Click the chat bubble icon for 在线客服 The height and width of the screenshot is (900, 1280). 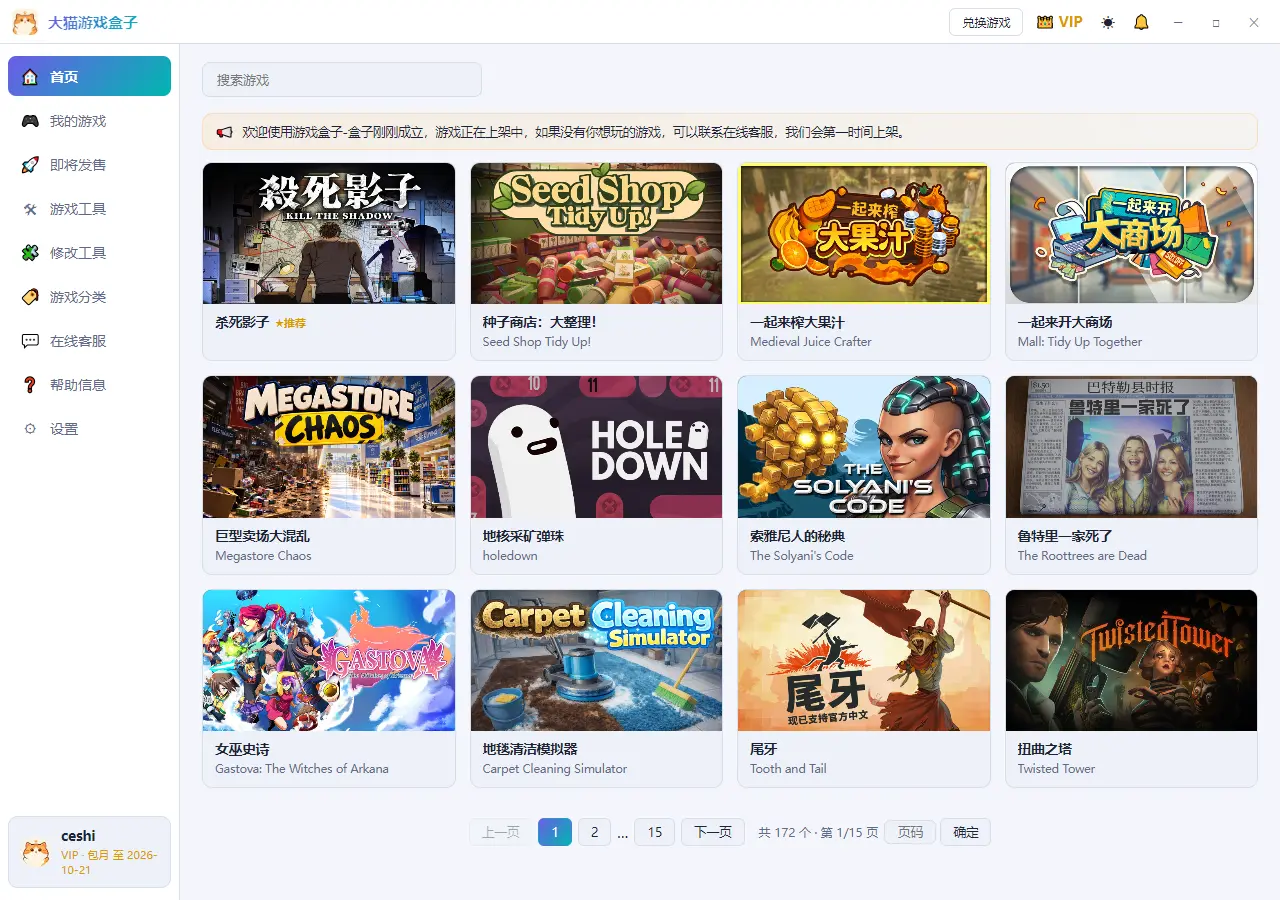click(30, 341)
